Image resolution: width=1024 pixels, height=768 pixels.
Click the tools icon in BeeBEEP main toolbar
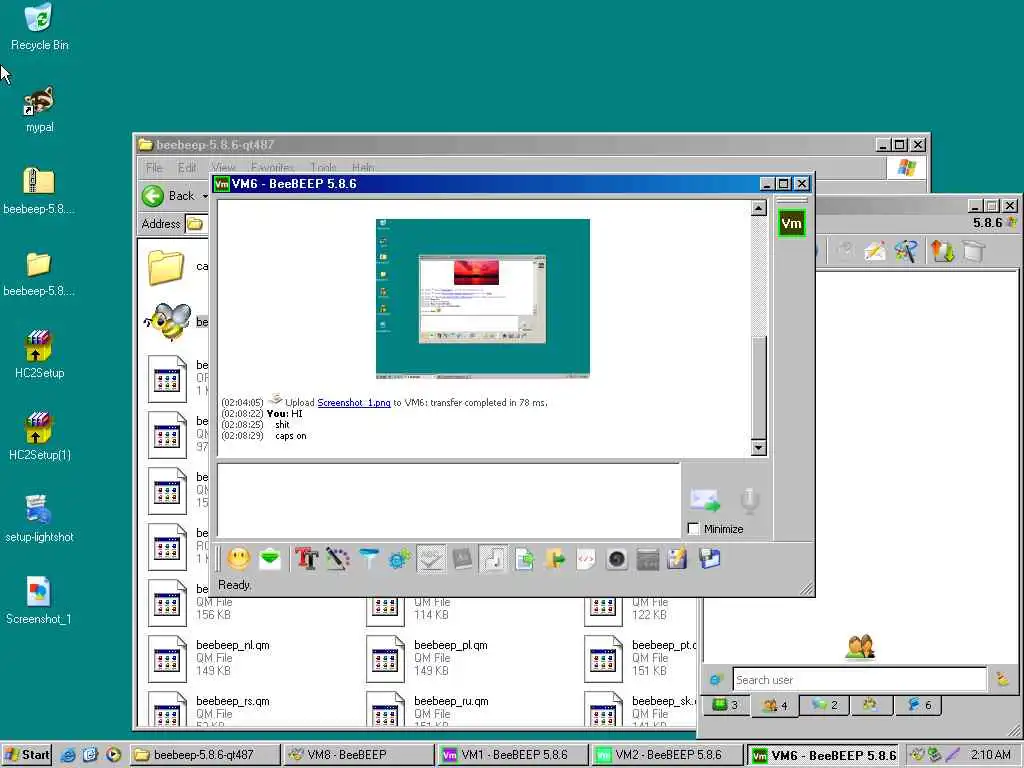click(x=906, y=251)
